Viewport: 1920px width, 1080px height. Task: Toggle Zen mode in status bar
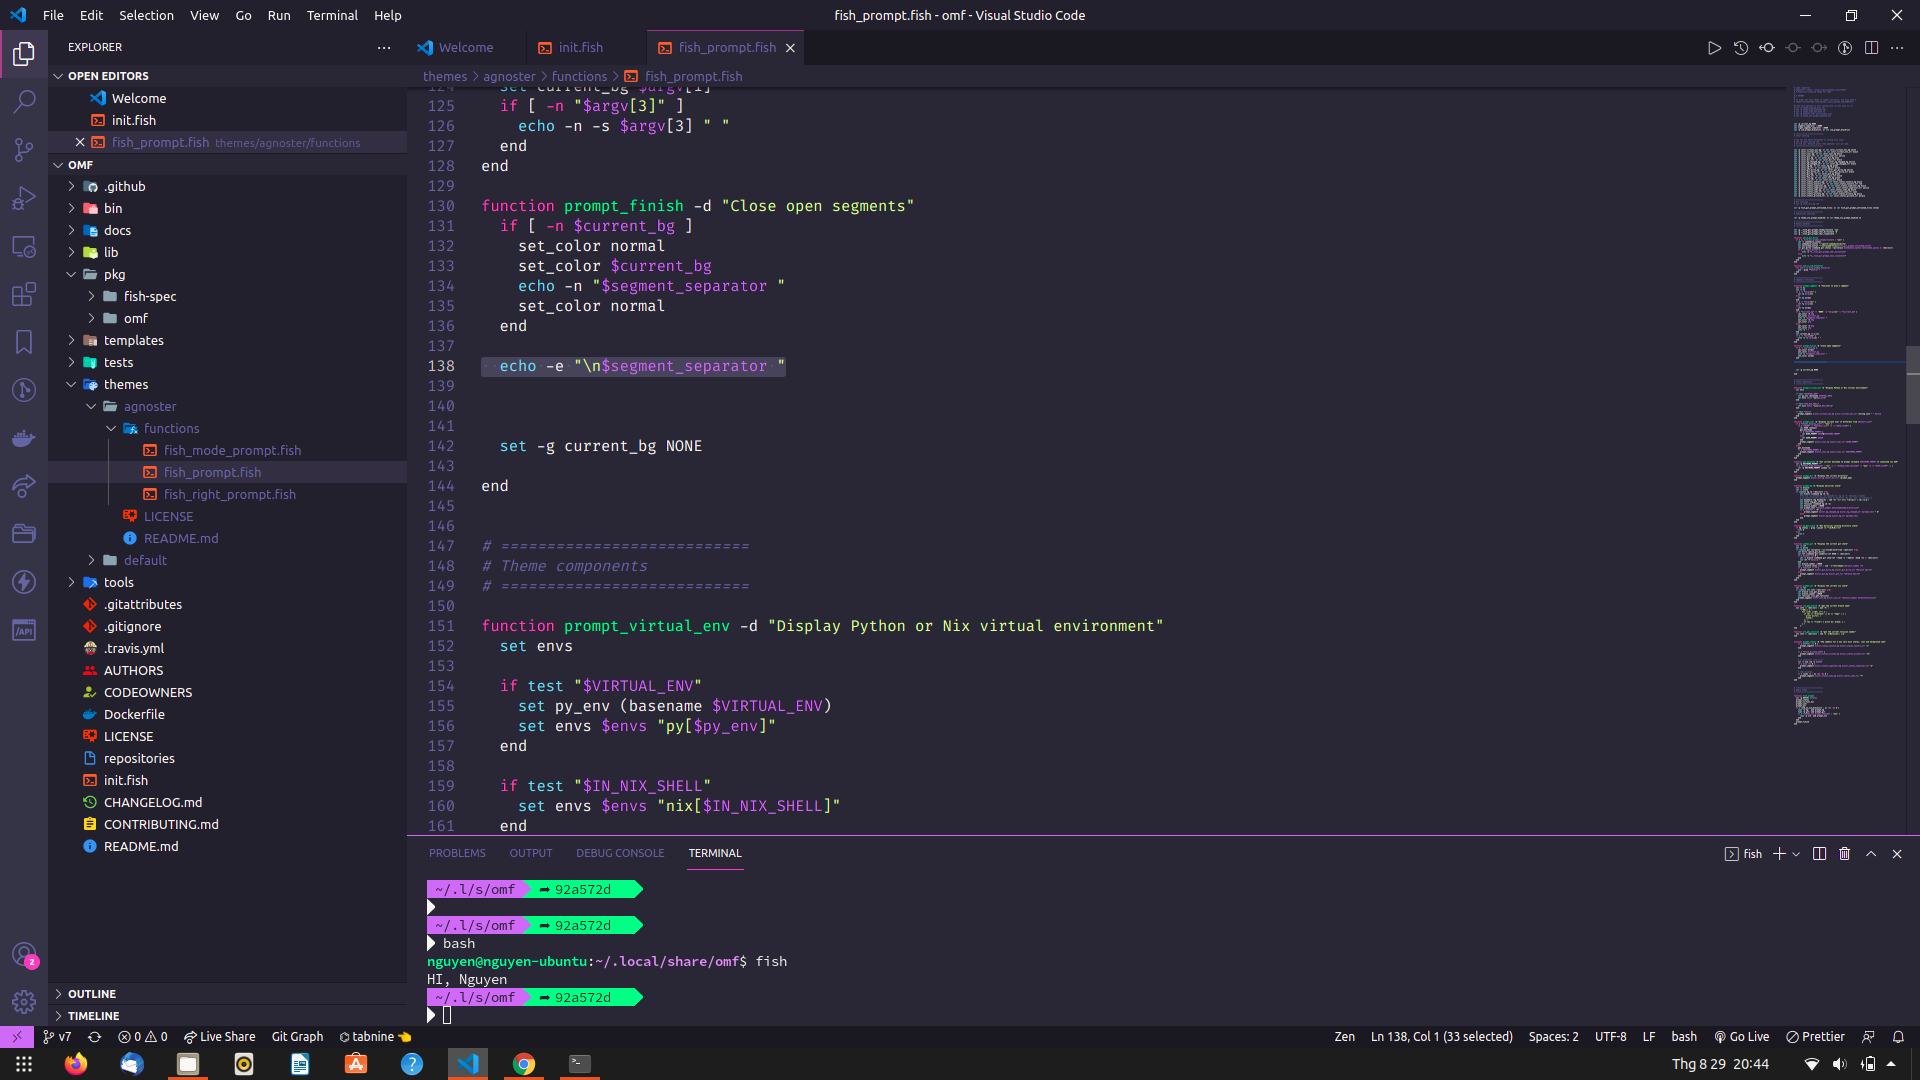click(1344, 1037)
